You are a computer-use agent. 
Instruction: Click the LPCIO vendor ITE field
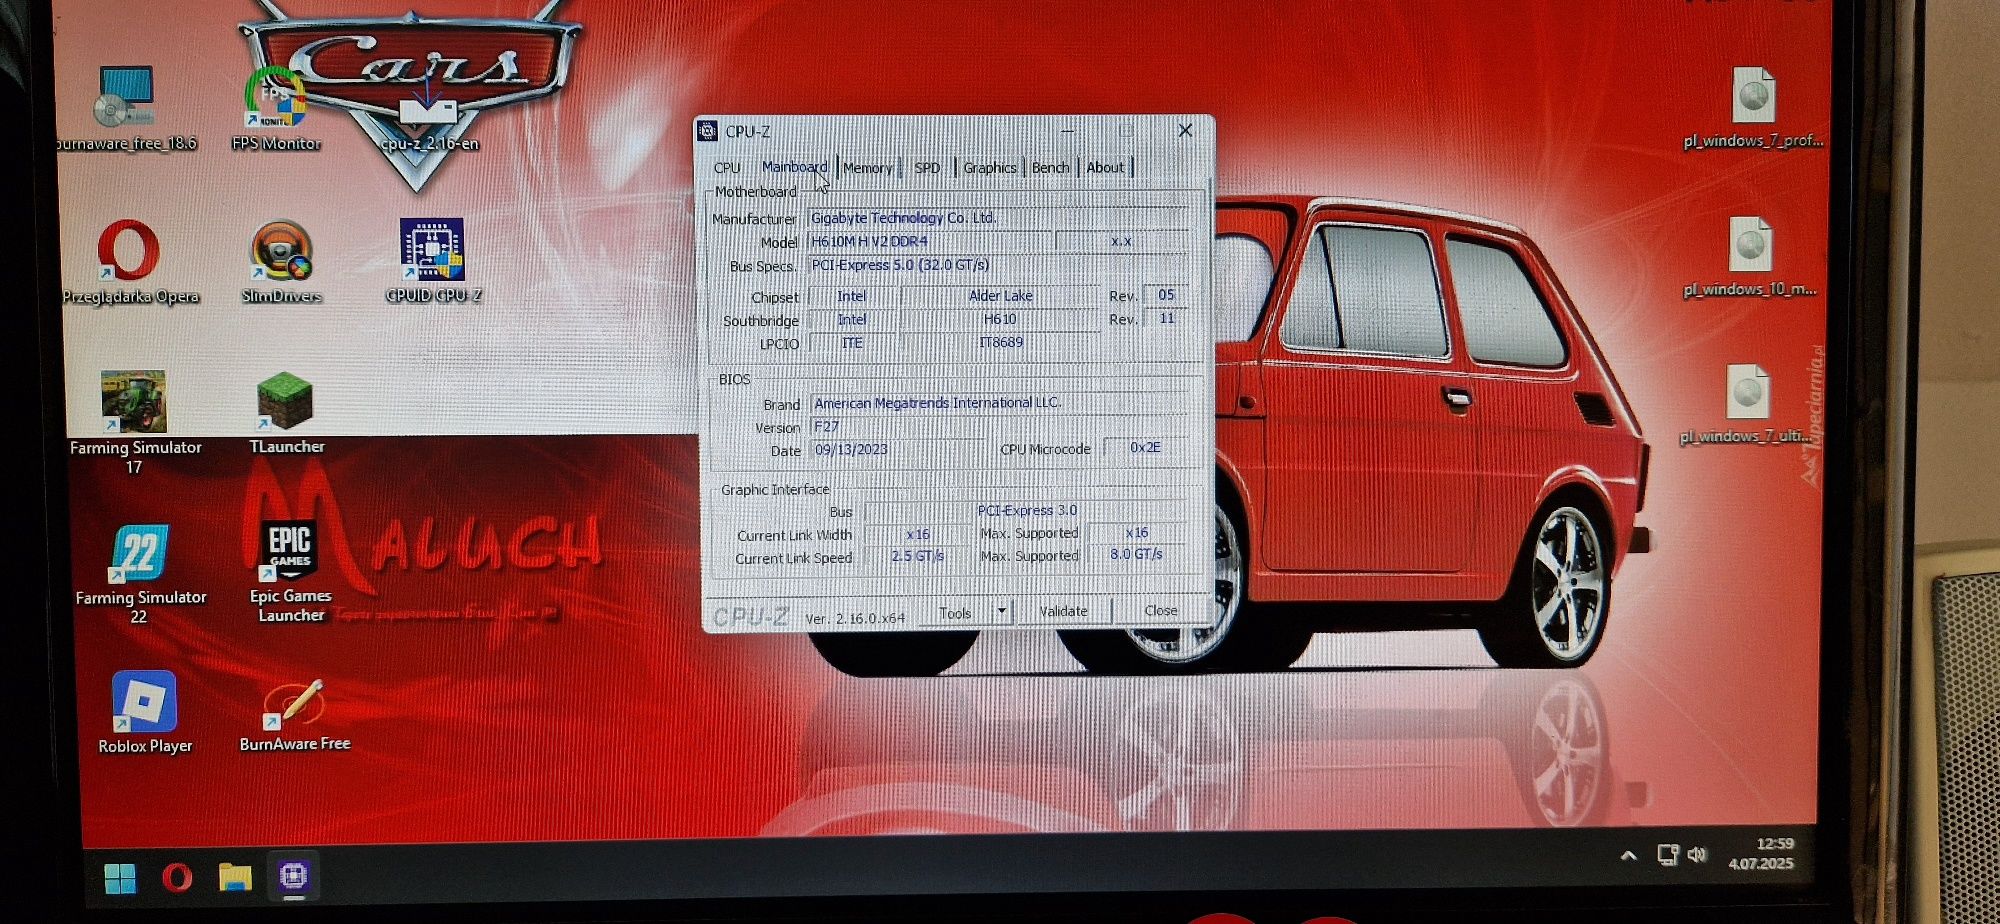[x=852, y=343]
